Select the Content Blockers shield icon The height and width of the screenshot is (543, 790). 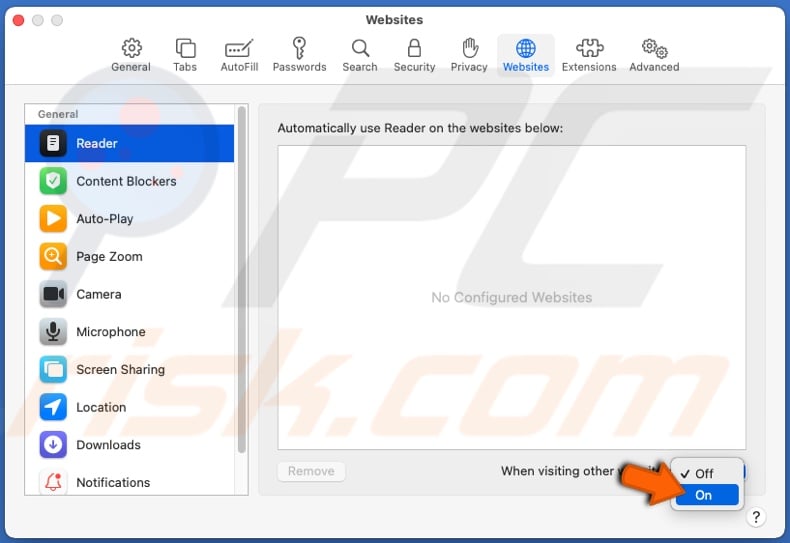pyautogui.click(x=53, y=181)
